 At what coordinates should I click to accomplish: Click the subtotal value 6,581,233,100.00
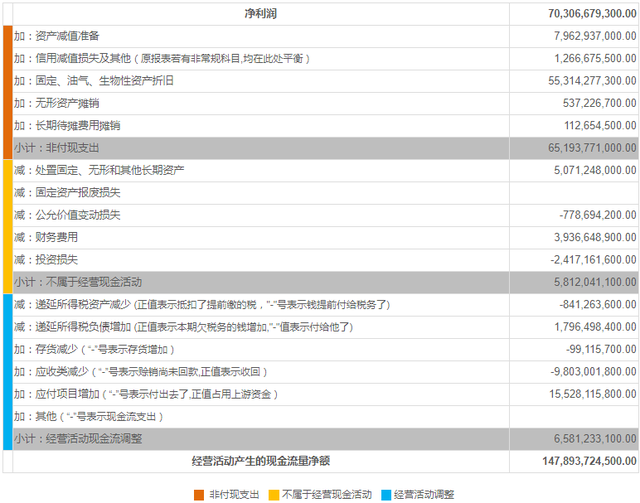pyautogui.click(x=595, y=439)
